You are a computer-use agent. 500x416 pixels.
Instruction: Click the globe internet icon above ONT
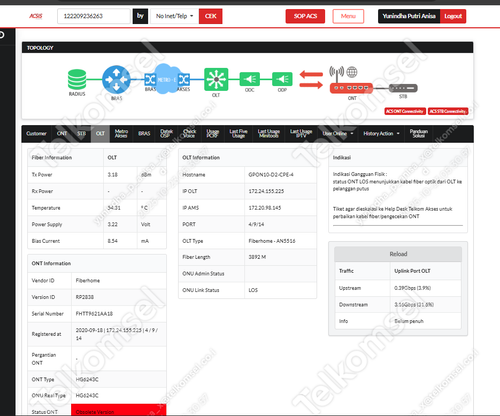point(352,72)
